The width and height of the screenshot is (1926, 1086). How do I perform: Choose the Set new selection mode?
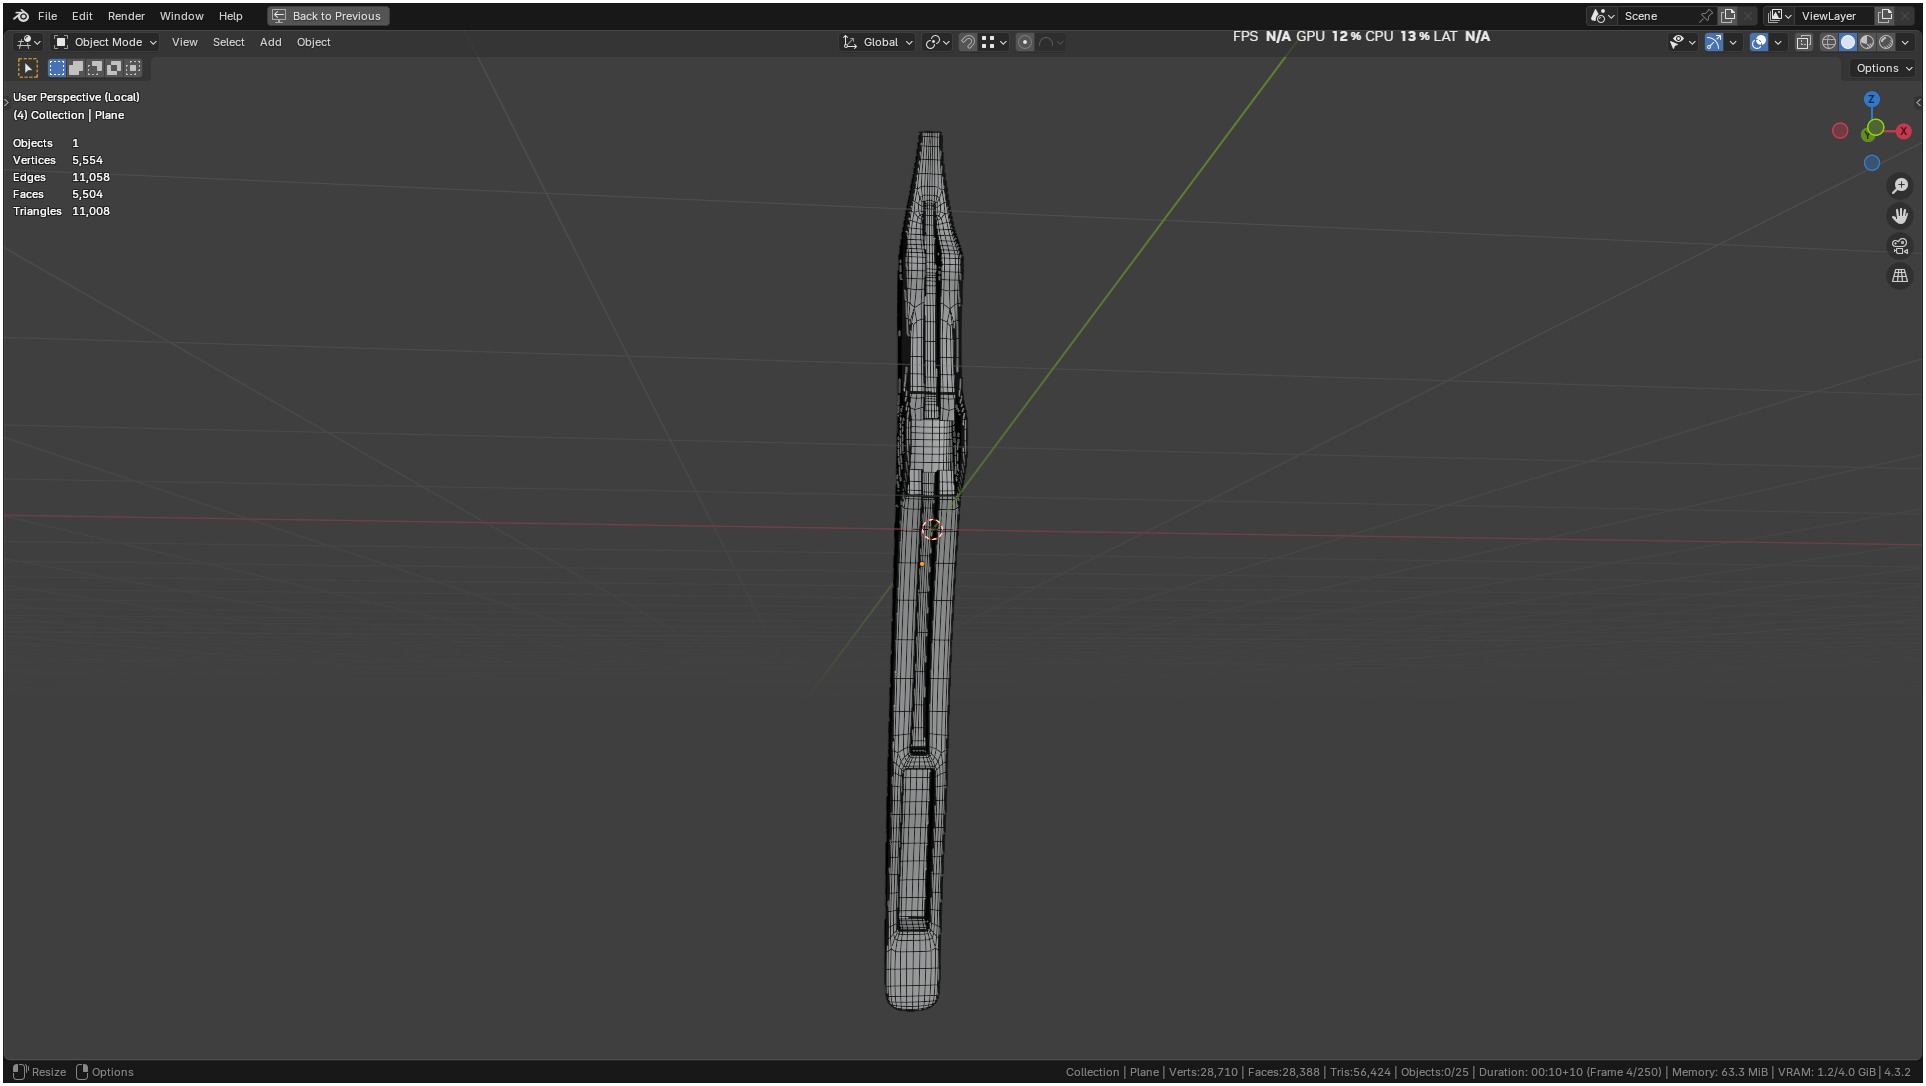tap(57, 68)
